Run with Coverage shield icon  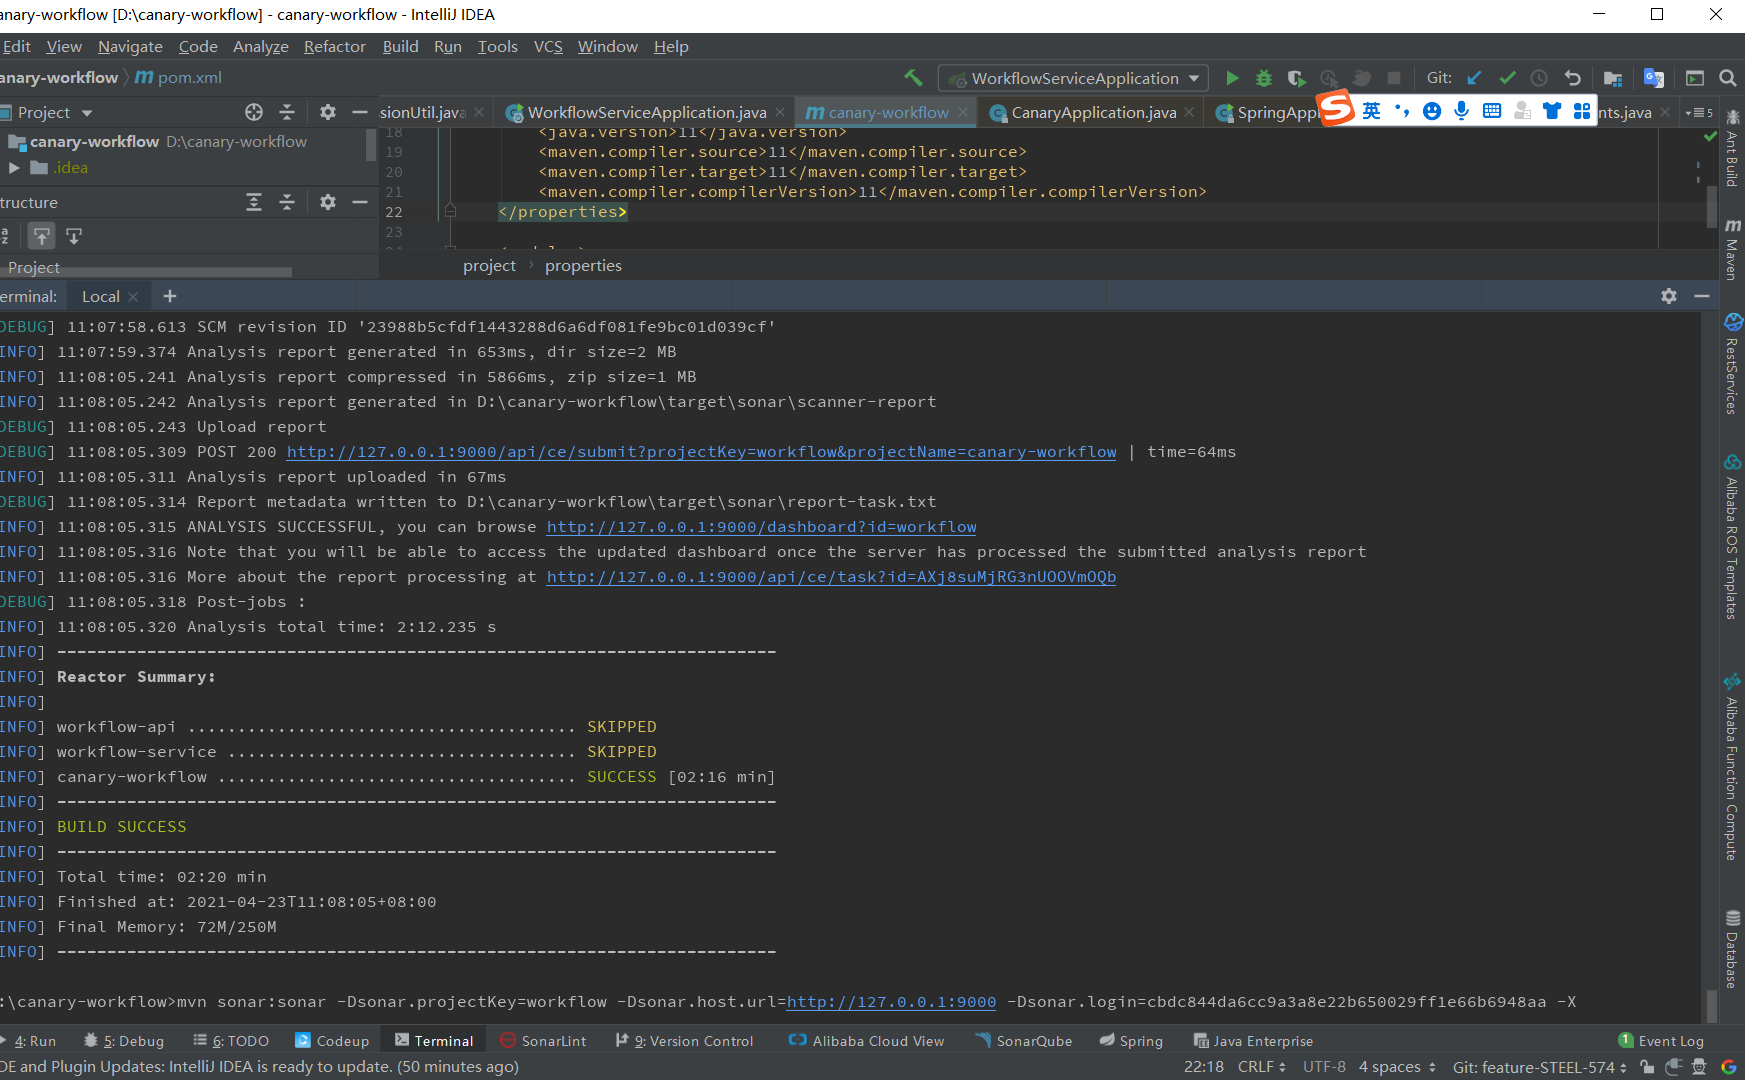[x=1296, y=78]
